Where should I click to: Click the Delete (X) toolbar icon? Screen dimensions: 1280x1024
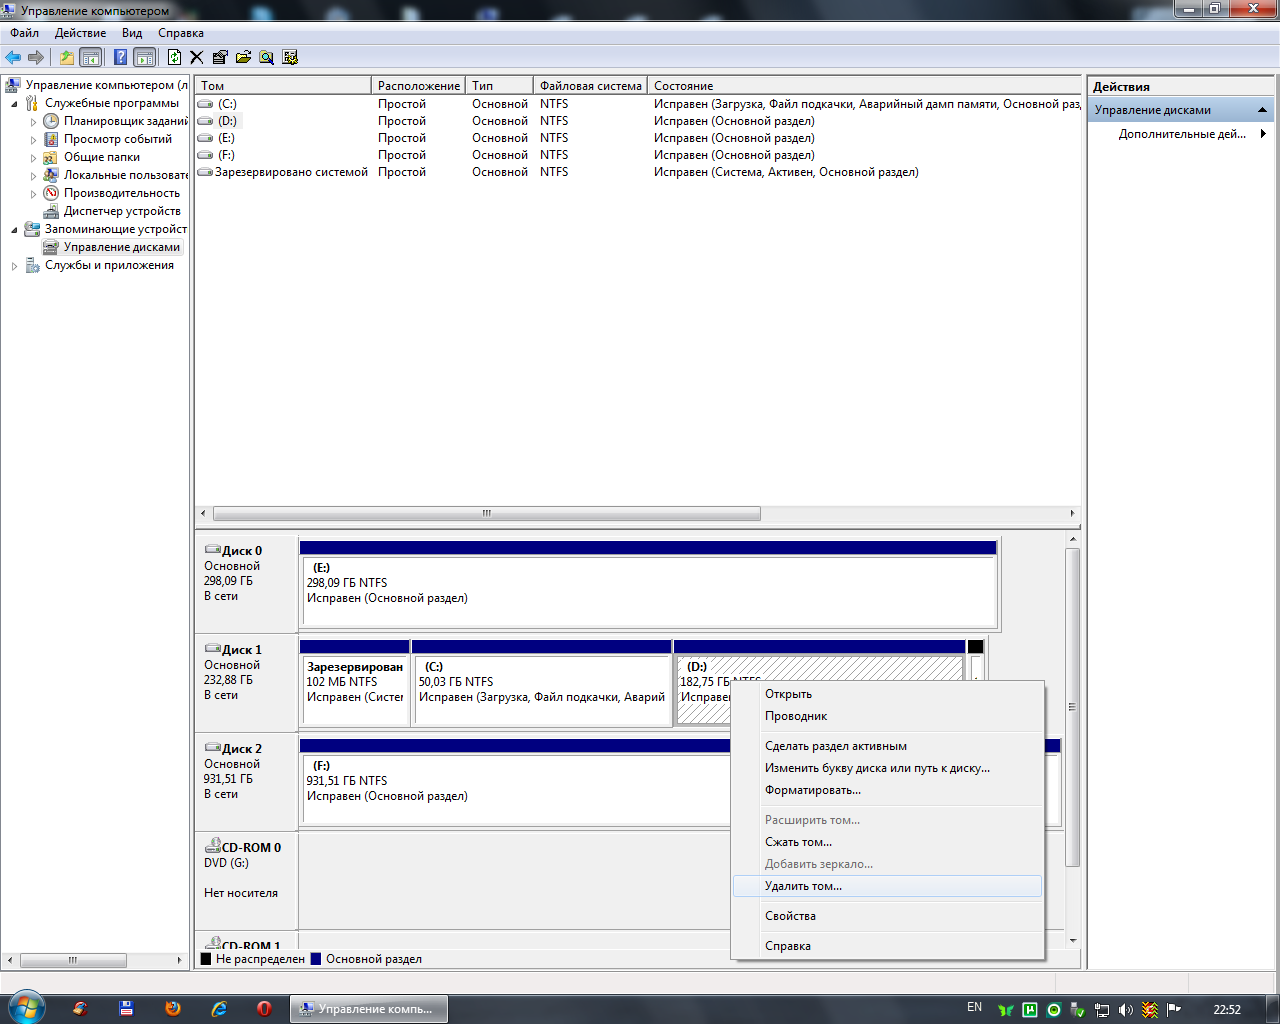point(197,57)
